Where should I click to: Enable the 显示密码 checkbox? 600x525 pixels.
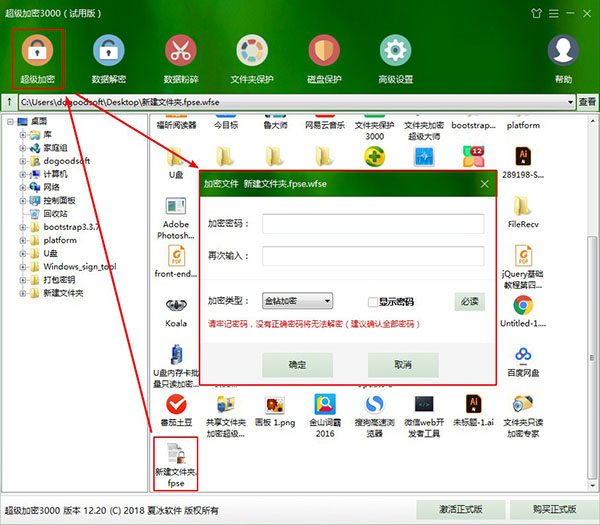pyautogui.click(x=373, y=301)
